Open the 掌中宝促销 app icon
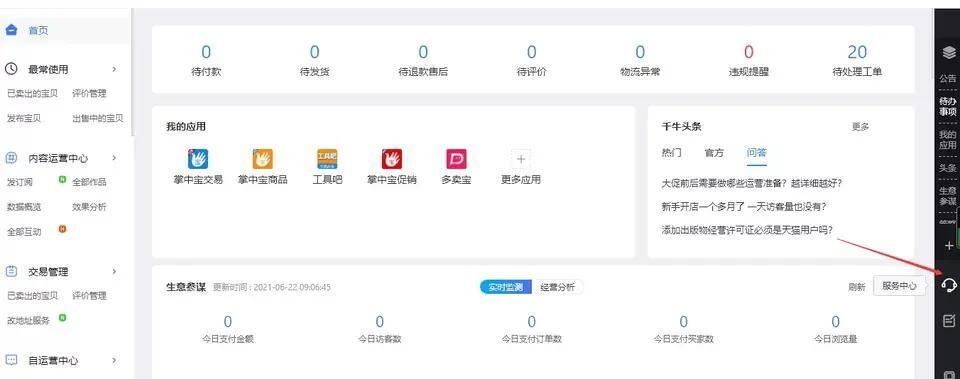Image resolution: width=960 pixels, height=379 pixels. tap(392, 159)
